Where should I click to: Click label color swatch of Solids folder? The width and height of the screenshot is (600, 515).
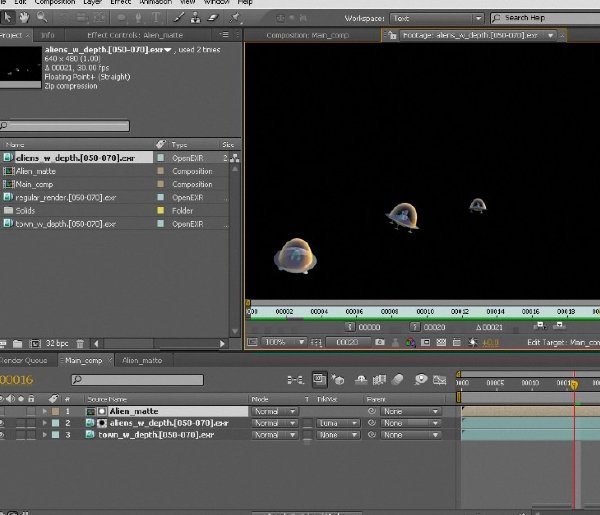click(161, 210)
